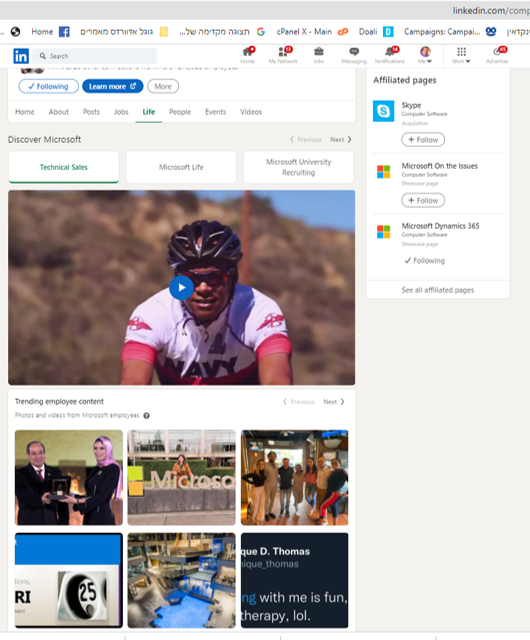Open Microsoft Dynamics 365 page link
The image size is (530, 640).
(440, 226)
